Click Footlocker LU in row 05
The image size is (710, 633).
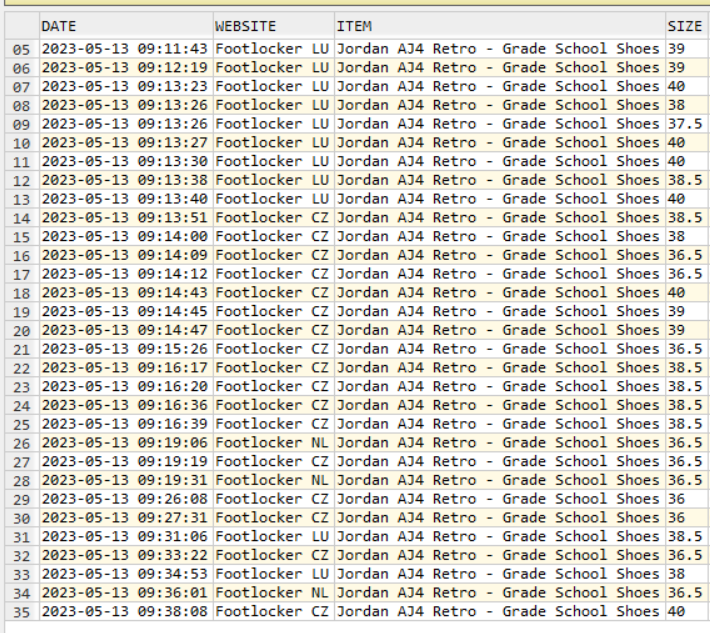tap(272, 49)
